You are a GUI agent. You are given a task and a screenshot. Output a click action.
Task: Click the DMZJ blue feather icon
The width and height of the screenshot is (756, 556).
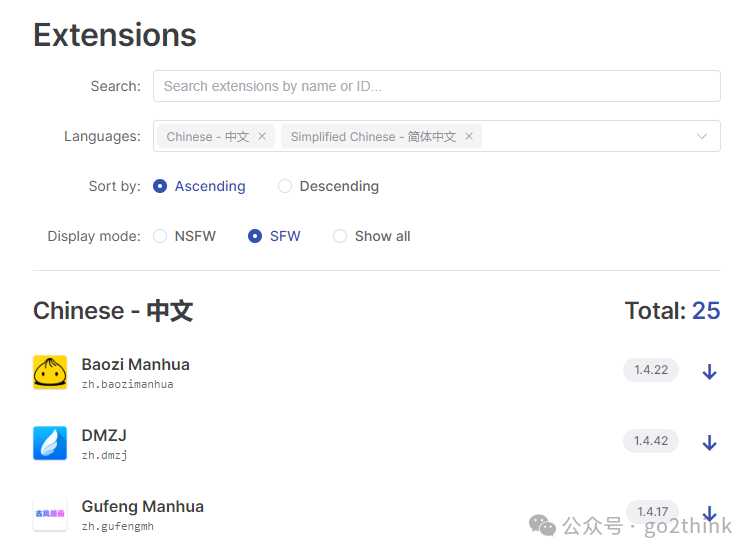50,443
